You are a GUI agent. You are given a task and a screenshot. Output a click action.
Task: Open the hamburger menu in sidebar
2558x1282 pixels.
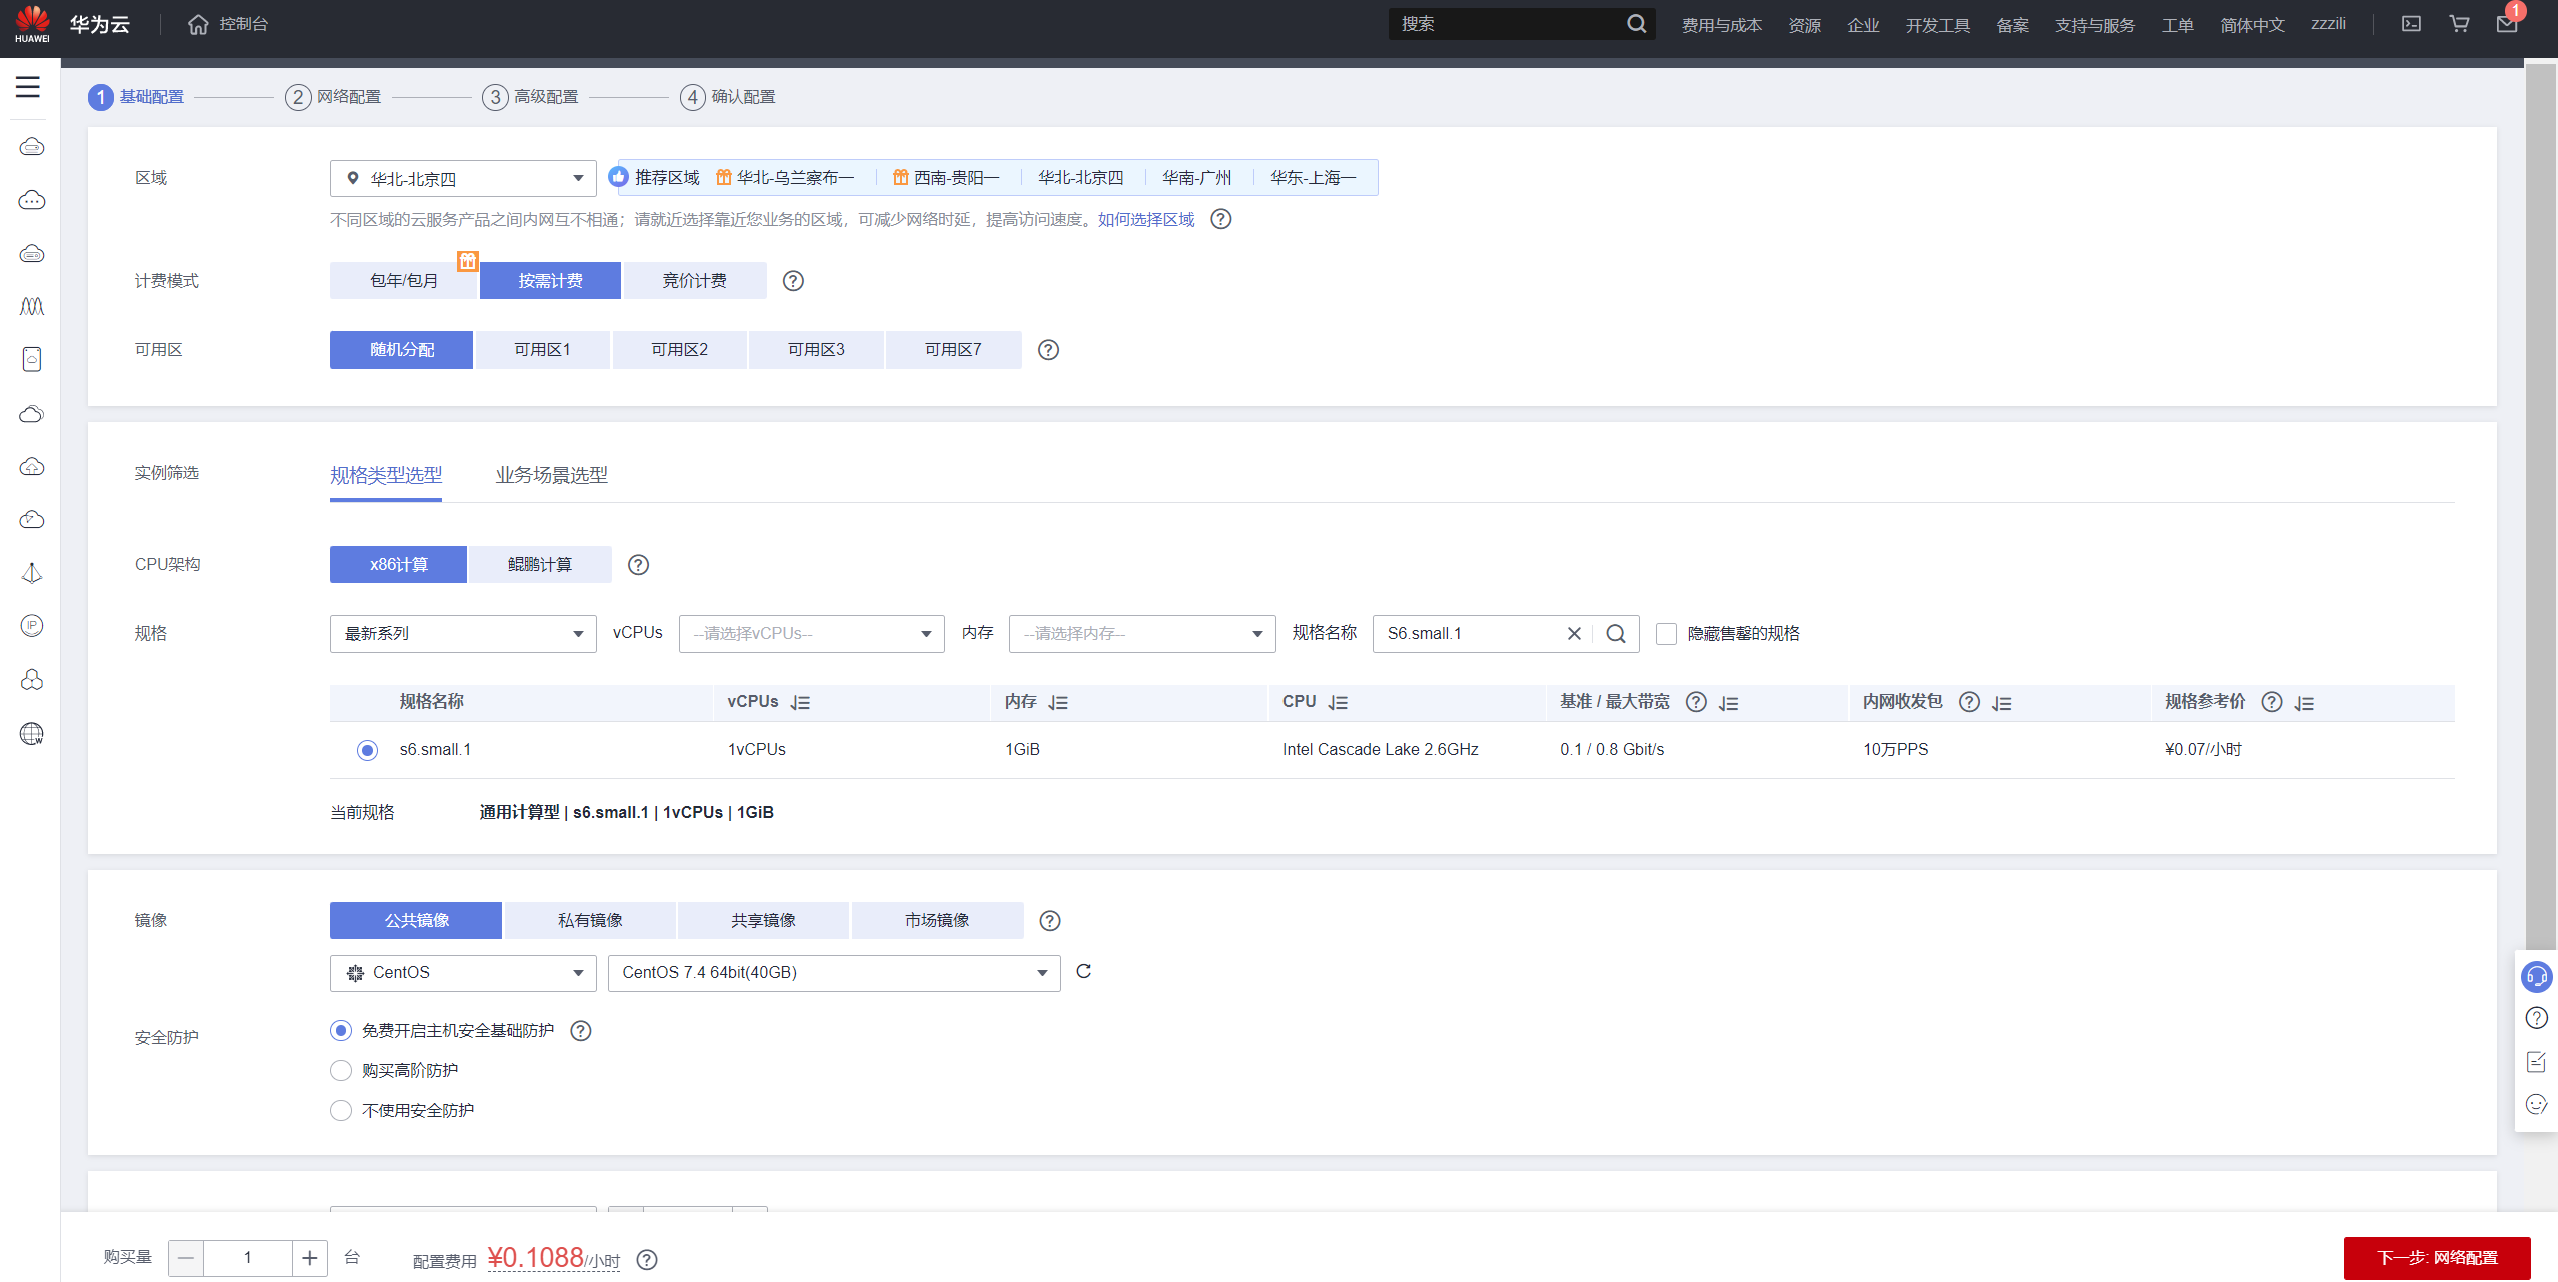pos(28,87)
